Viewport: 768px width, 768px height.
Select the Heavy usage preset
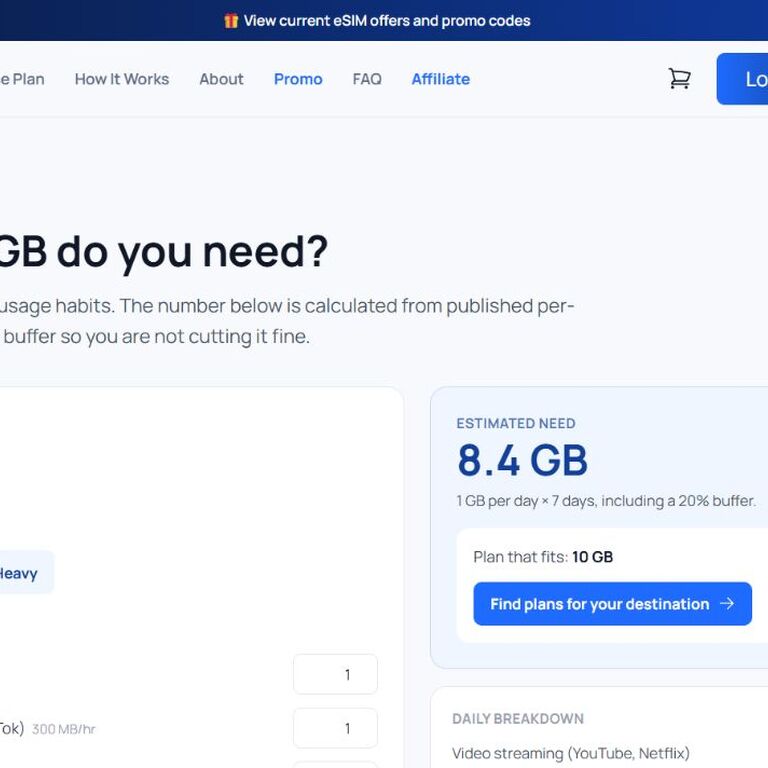point(24,573)
